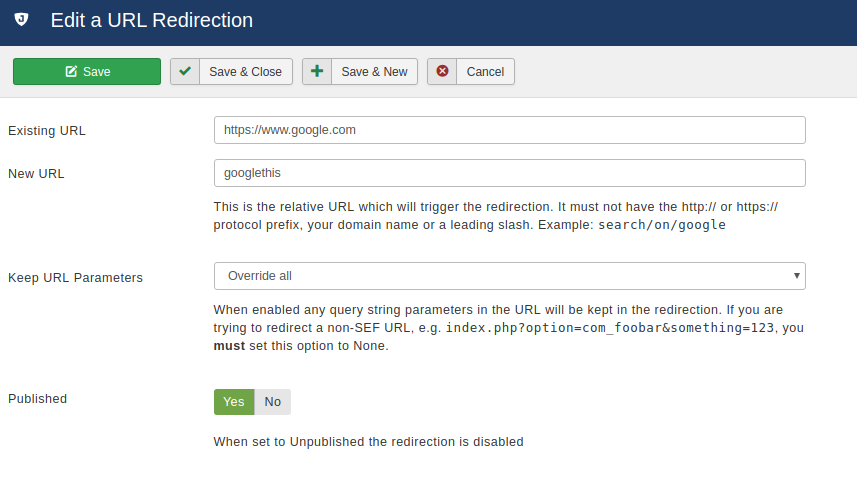
Task: Set Published to No
Action: click(x=273, y=402)
